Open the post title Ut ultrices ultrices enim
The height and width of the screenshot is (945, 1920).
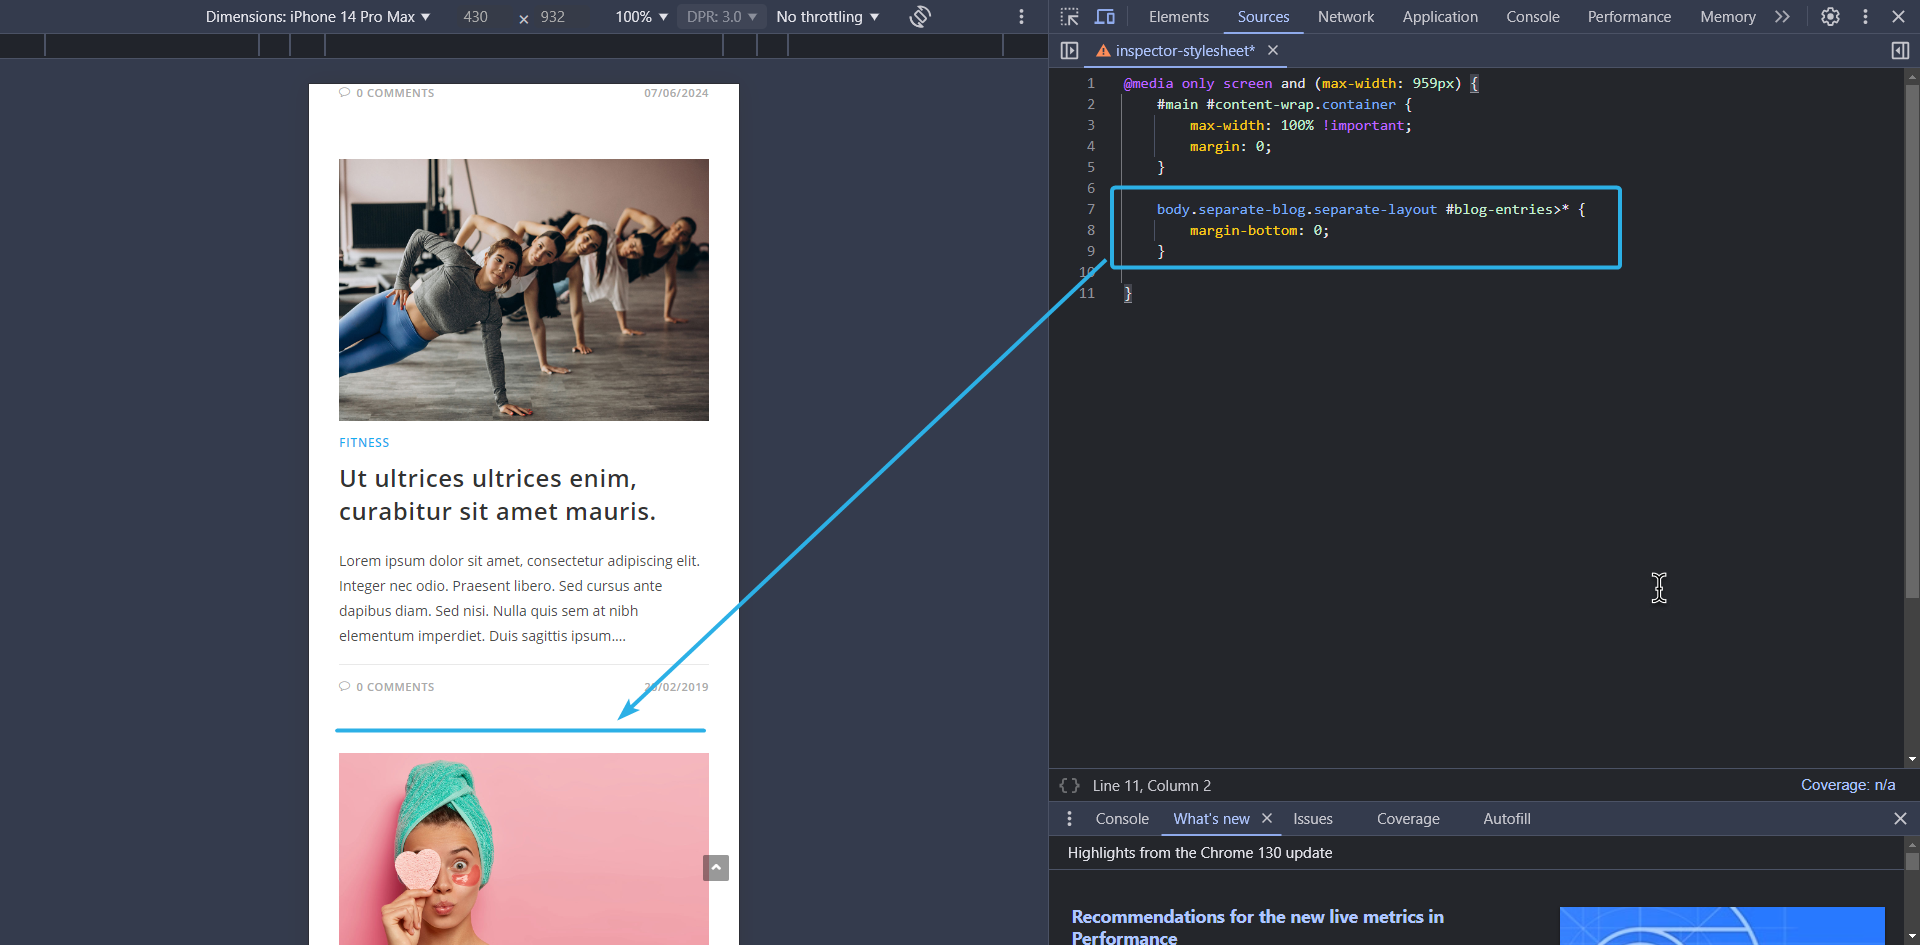pyautogui.click(x=498, y=495)
